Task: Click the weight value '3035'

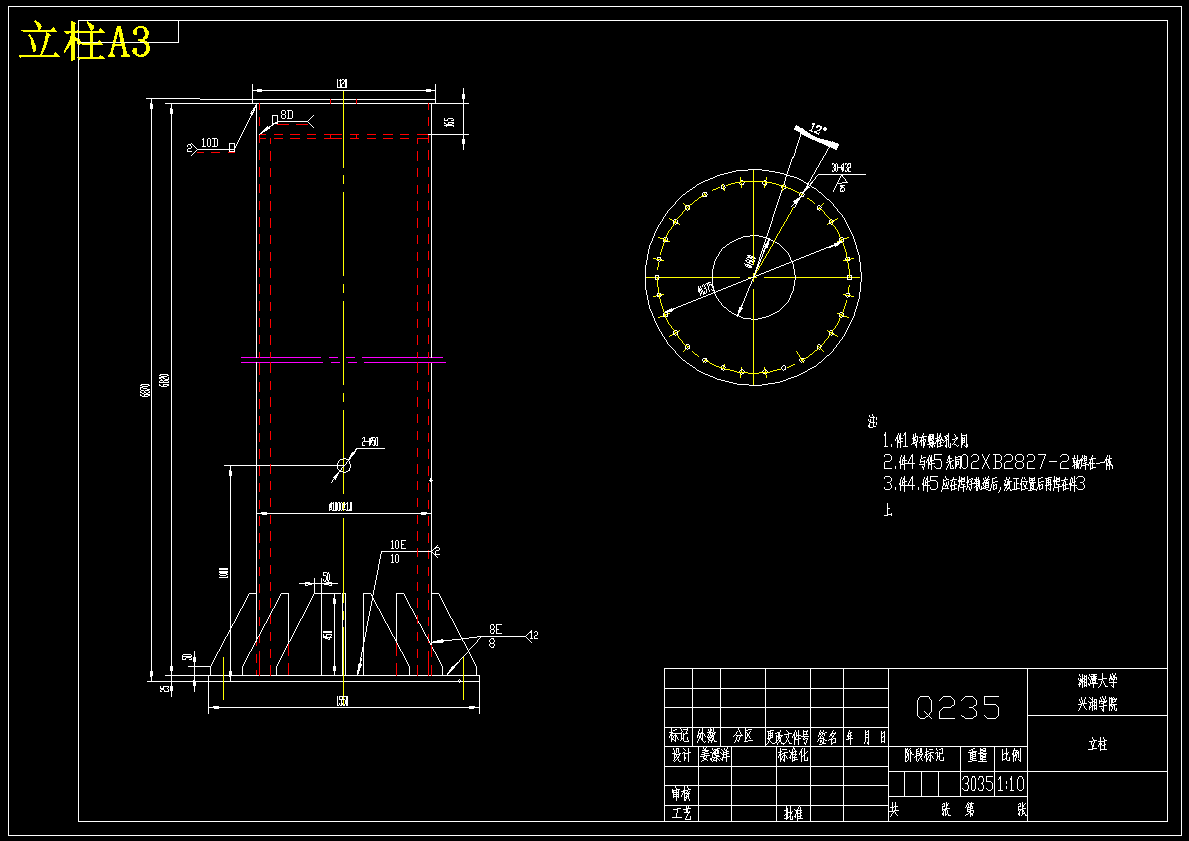Action: click(x=977, y=783)
